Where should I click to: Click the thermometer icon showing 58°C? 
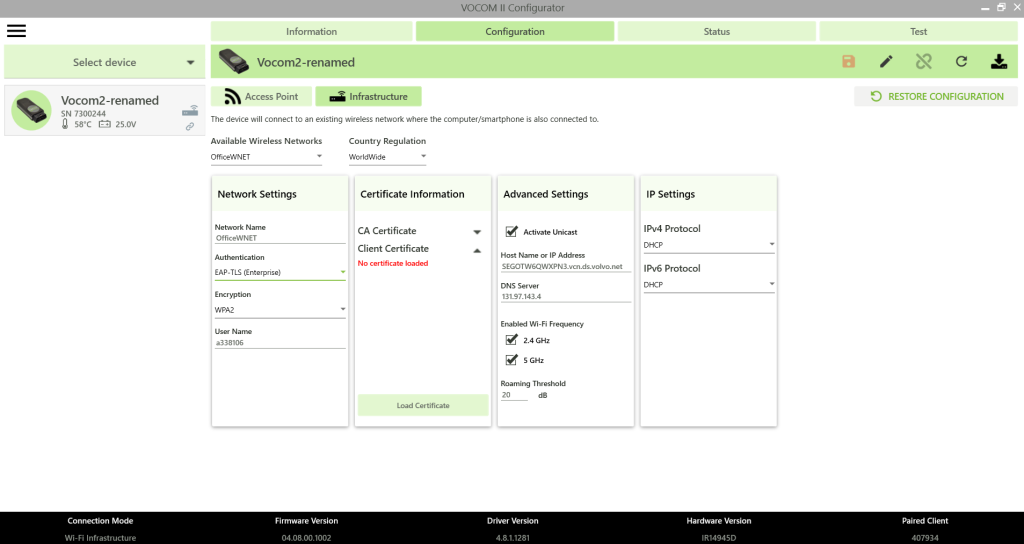(65, 123)
